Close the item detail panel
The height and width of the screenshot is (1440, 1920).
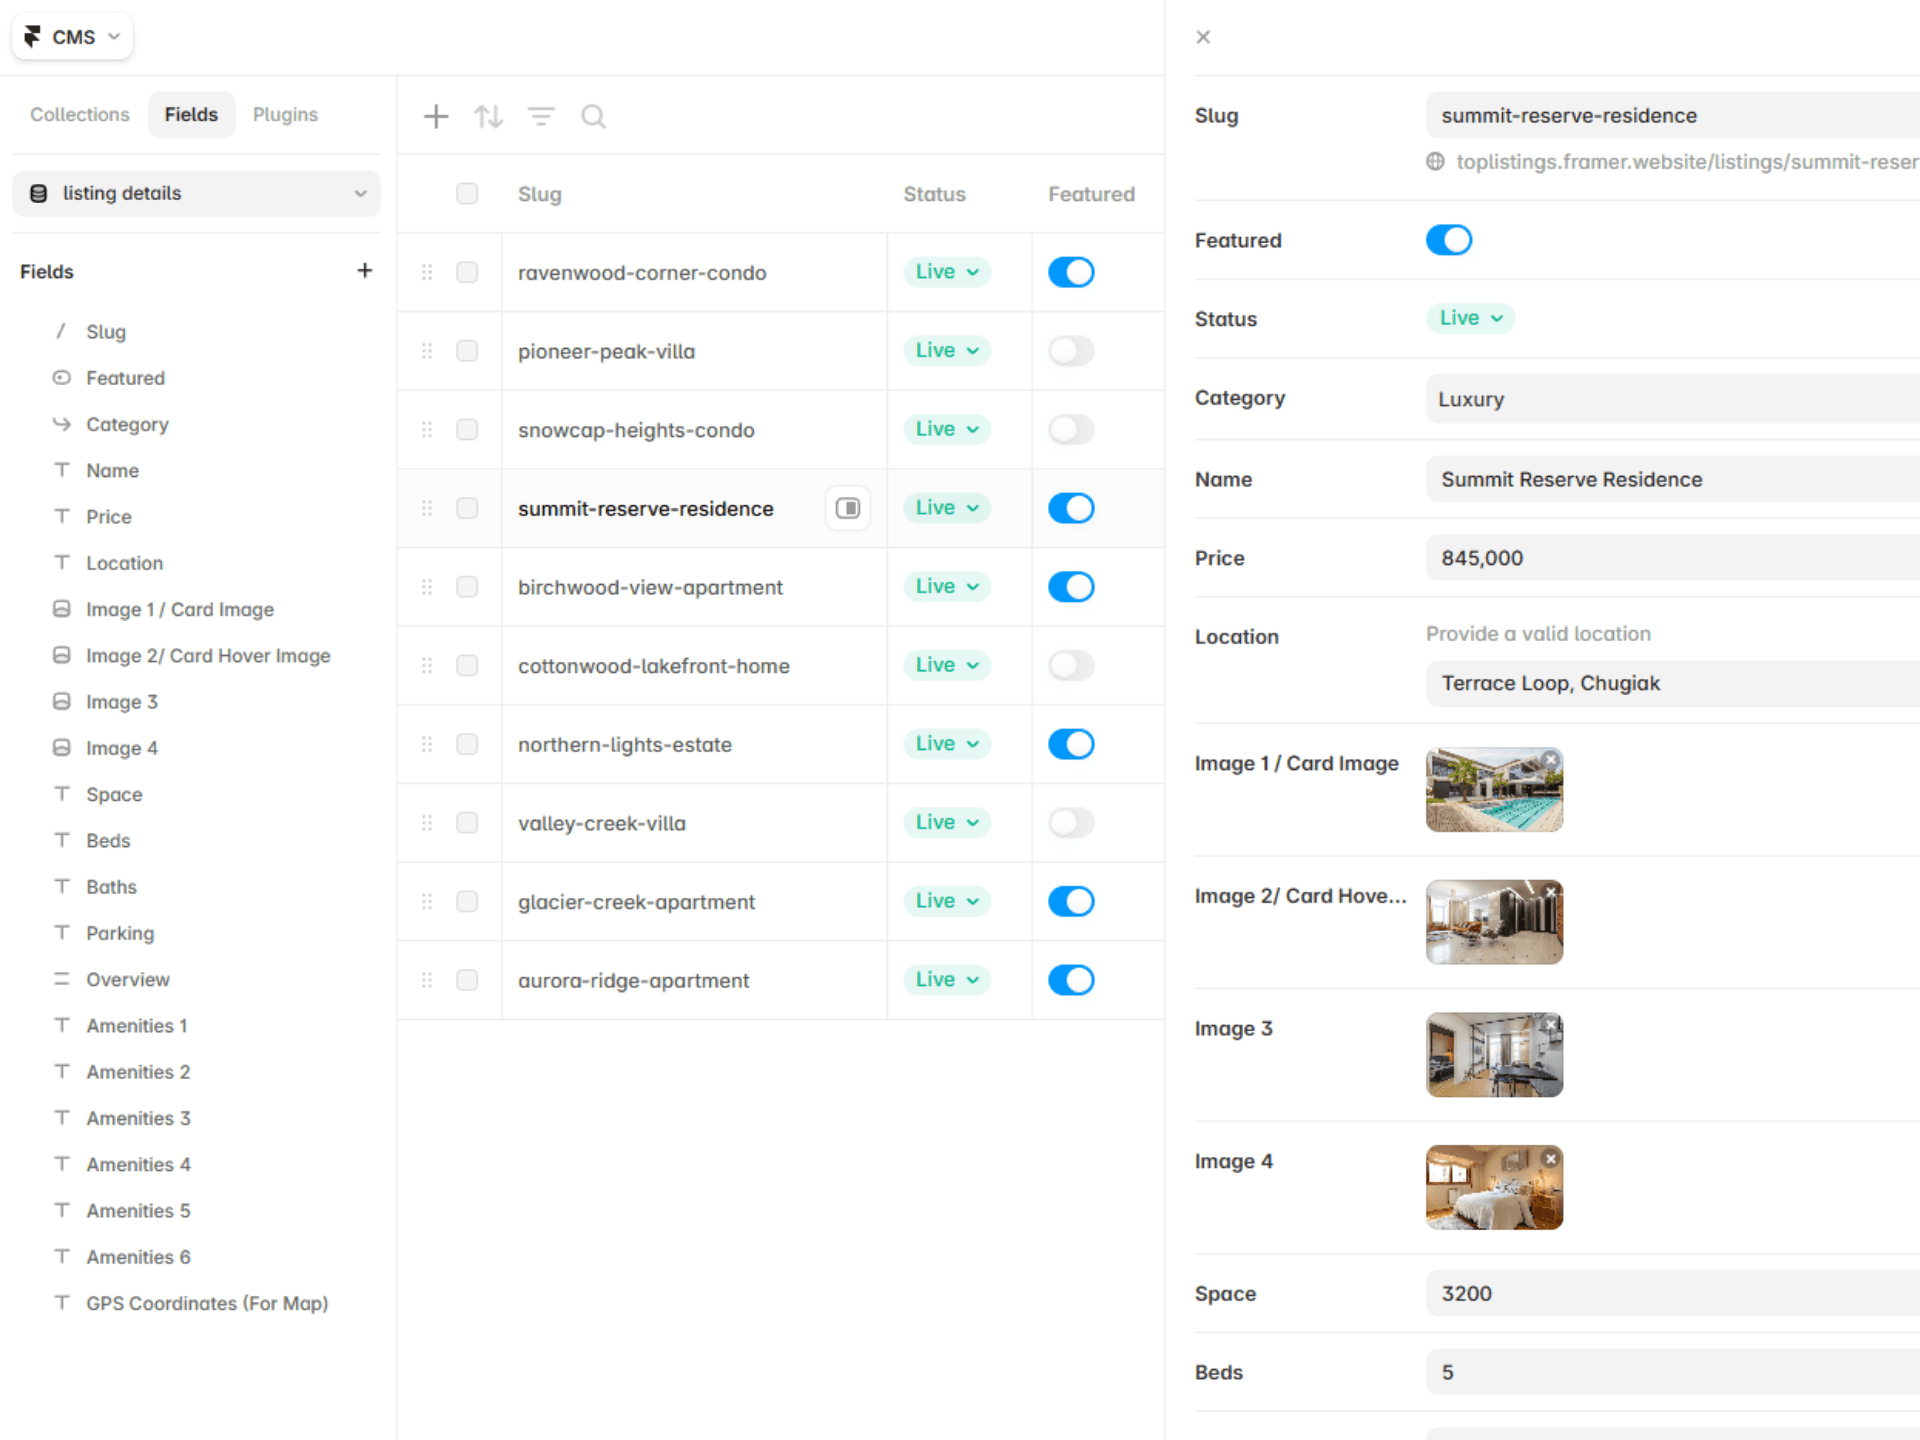click(1203, 37)
